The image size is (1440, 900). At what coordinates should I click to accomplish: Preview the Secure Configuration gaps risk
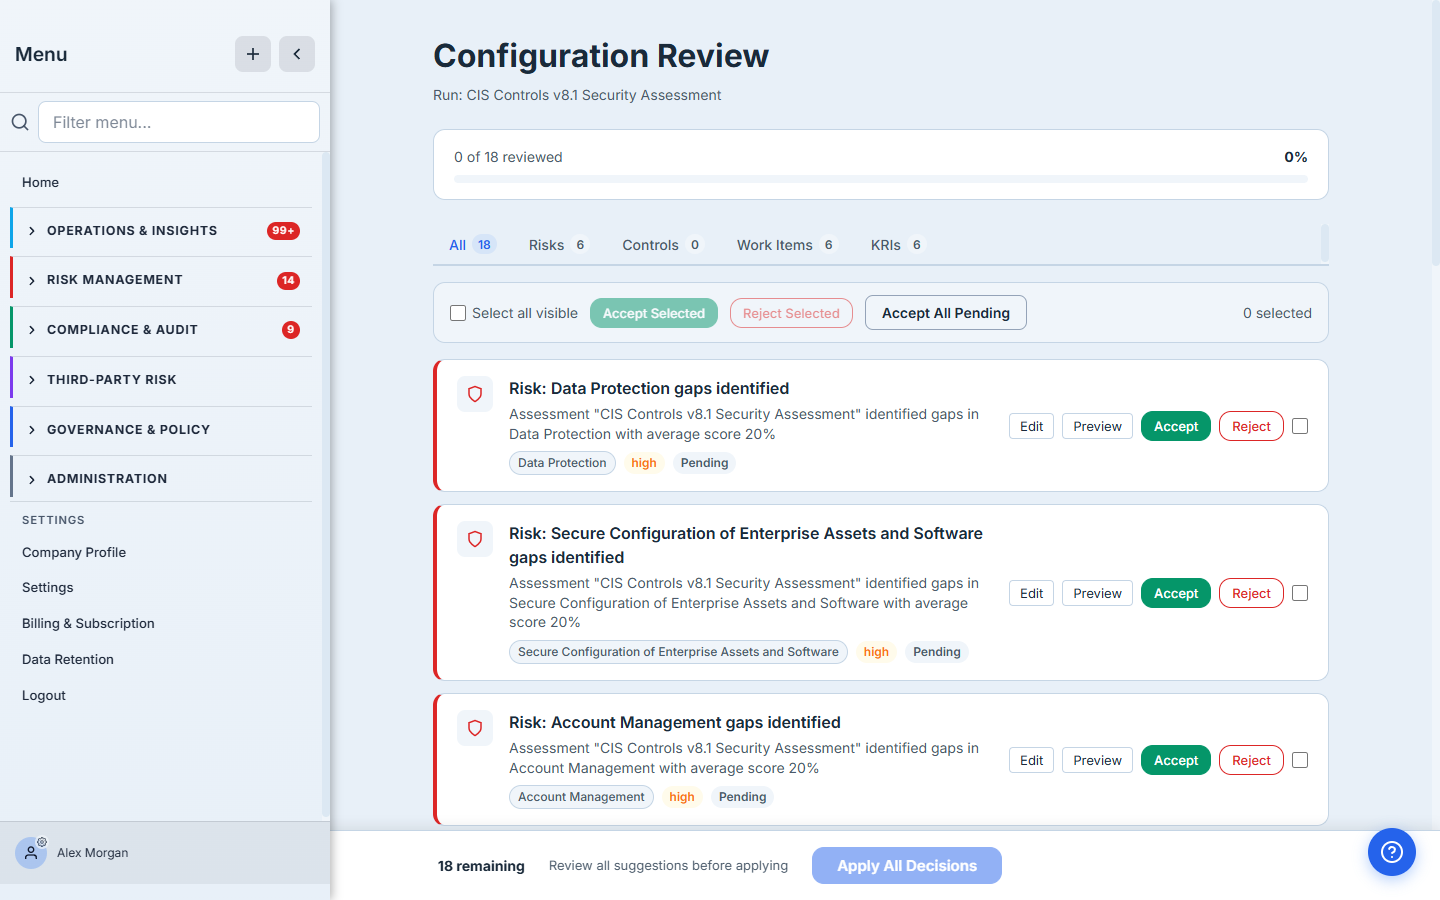pyautogui.click(x=1097, y=593)
